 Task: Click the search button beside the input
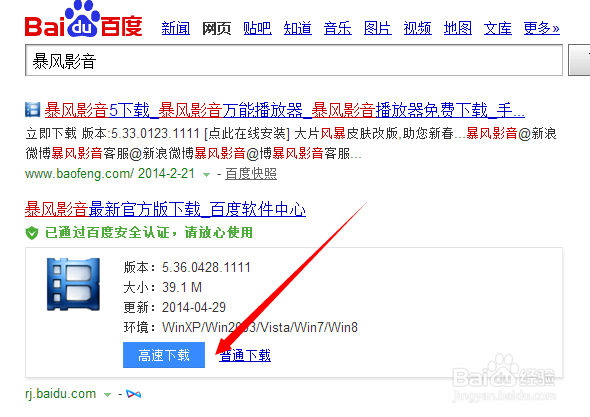tap(579, 60)
